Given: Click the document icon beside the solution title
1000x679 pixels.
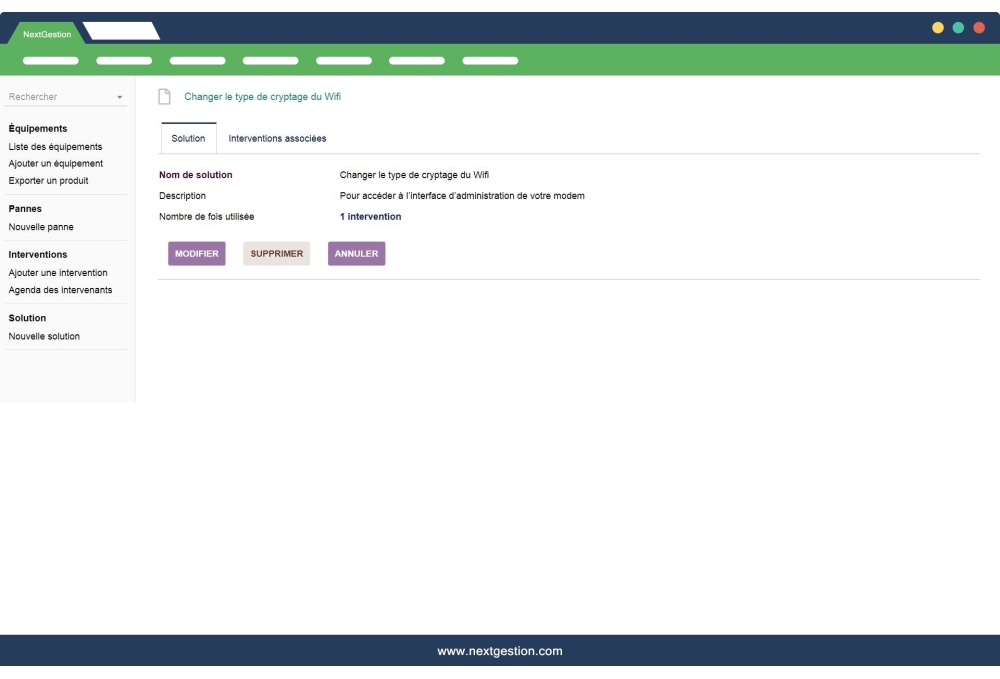Looking at the screenshot, I should (164, 95).
